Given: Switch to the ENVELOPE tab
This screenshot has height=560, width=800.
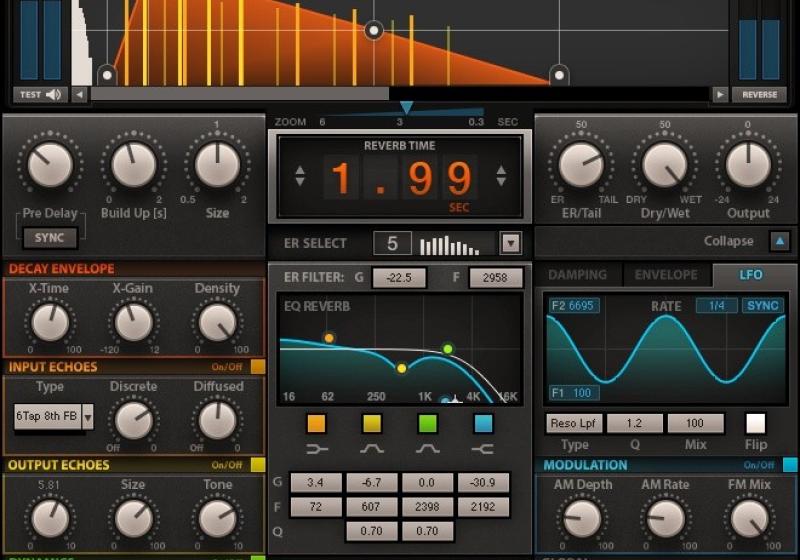Looking at the screenshot, I should coord(666,275).
